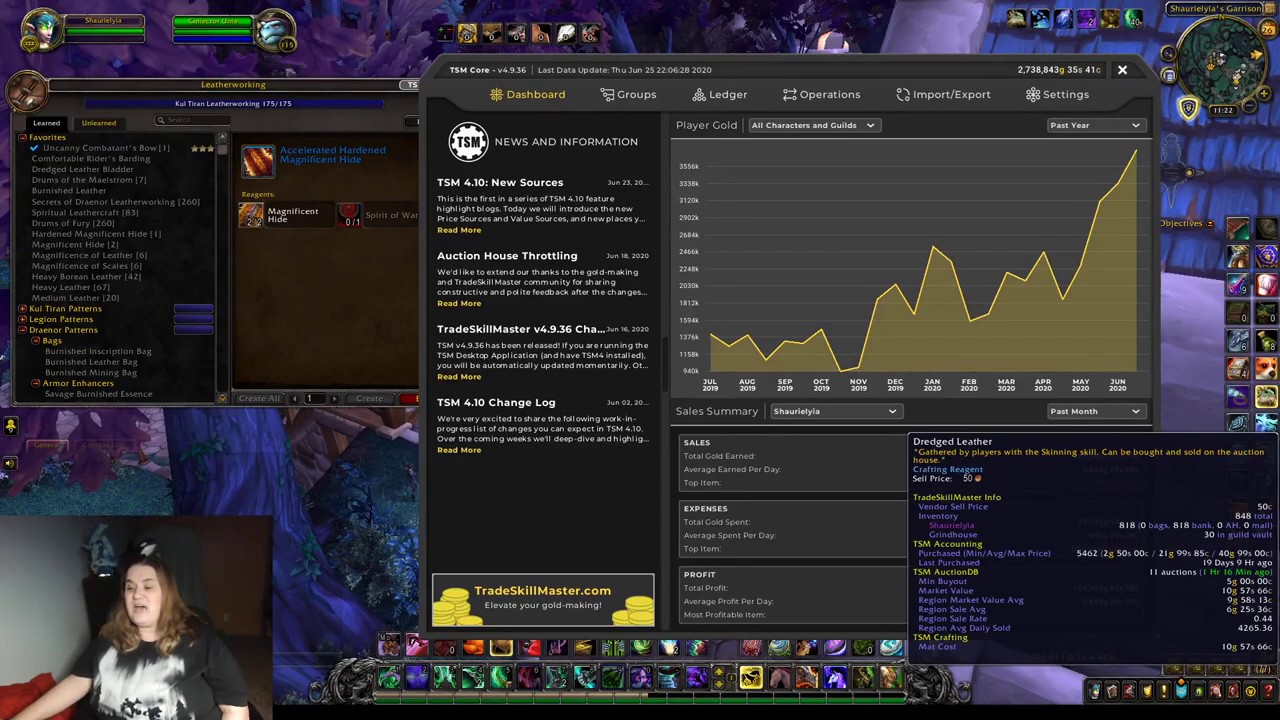Click the Leatherworking profession emblem icon
Image resolution: width=1280 pixels, height=720 pixels.
coord(26,93)
